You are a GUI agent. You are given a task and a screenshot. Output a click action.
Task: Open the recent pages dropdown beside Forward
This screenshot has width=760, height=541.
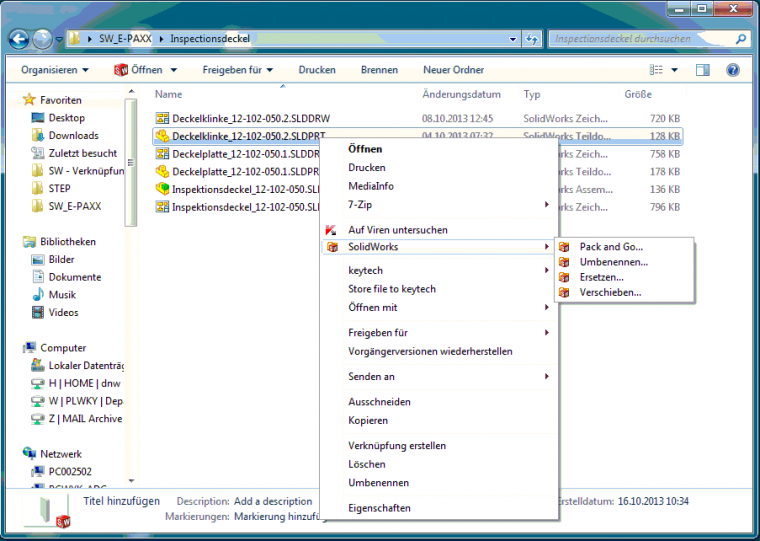[x=59, y=39]
